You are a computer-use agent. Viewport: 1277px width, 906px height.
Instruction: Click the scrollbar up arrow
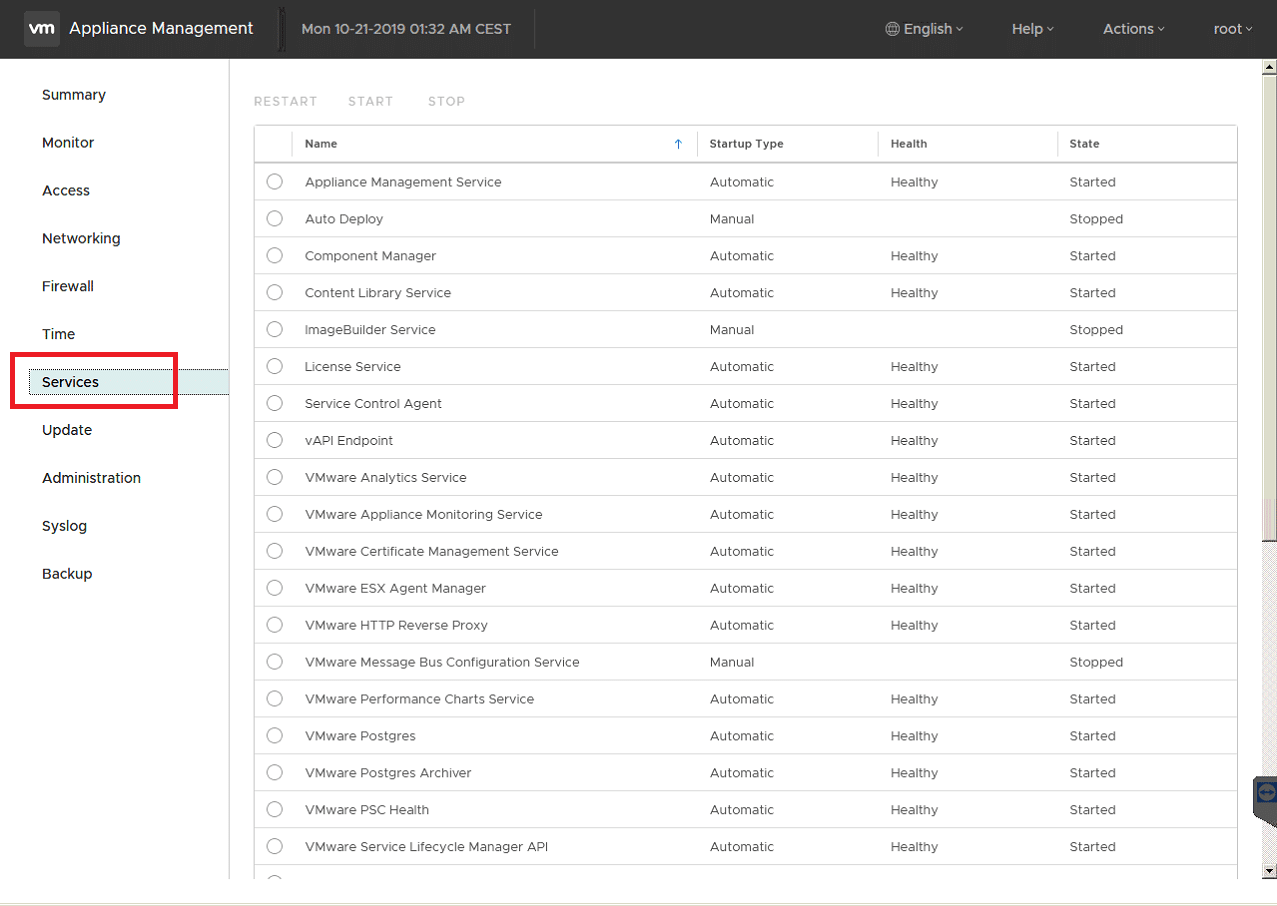tap(1269, 68)
